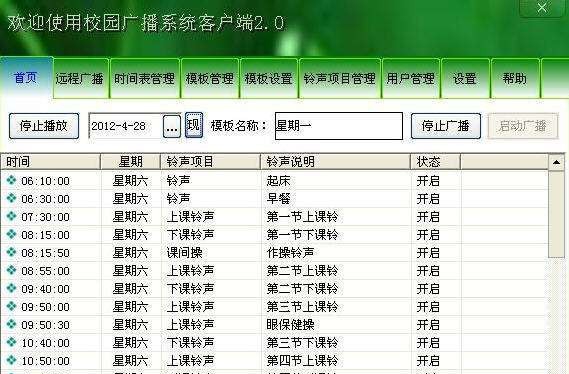The width and height of the screenshot is (569, 374).
Task: Click the icon beside 10:40:00 row
Action: pos(12,342)
